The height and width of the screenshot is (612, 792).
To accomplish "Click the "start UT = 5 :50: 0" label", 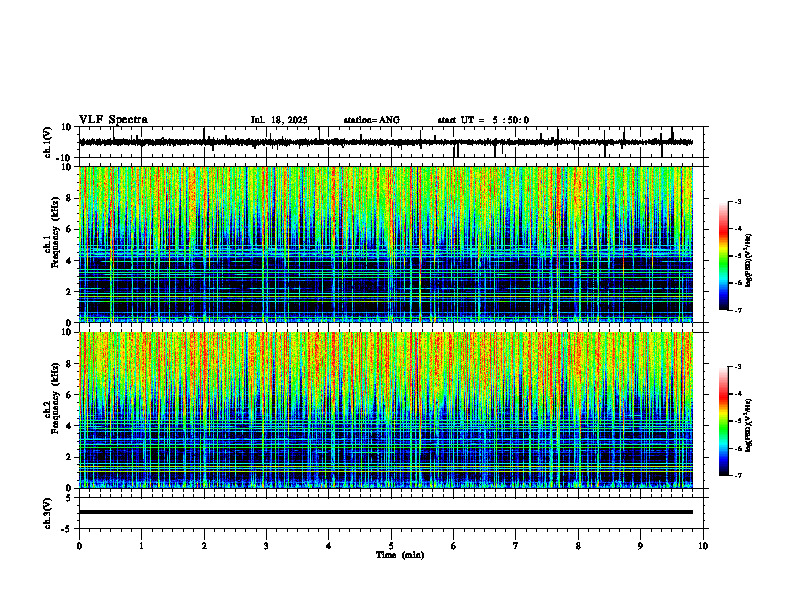I will coord(483,120).
